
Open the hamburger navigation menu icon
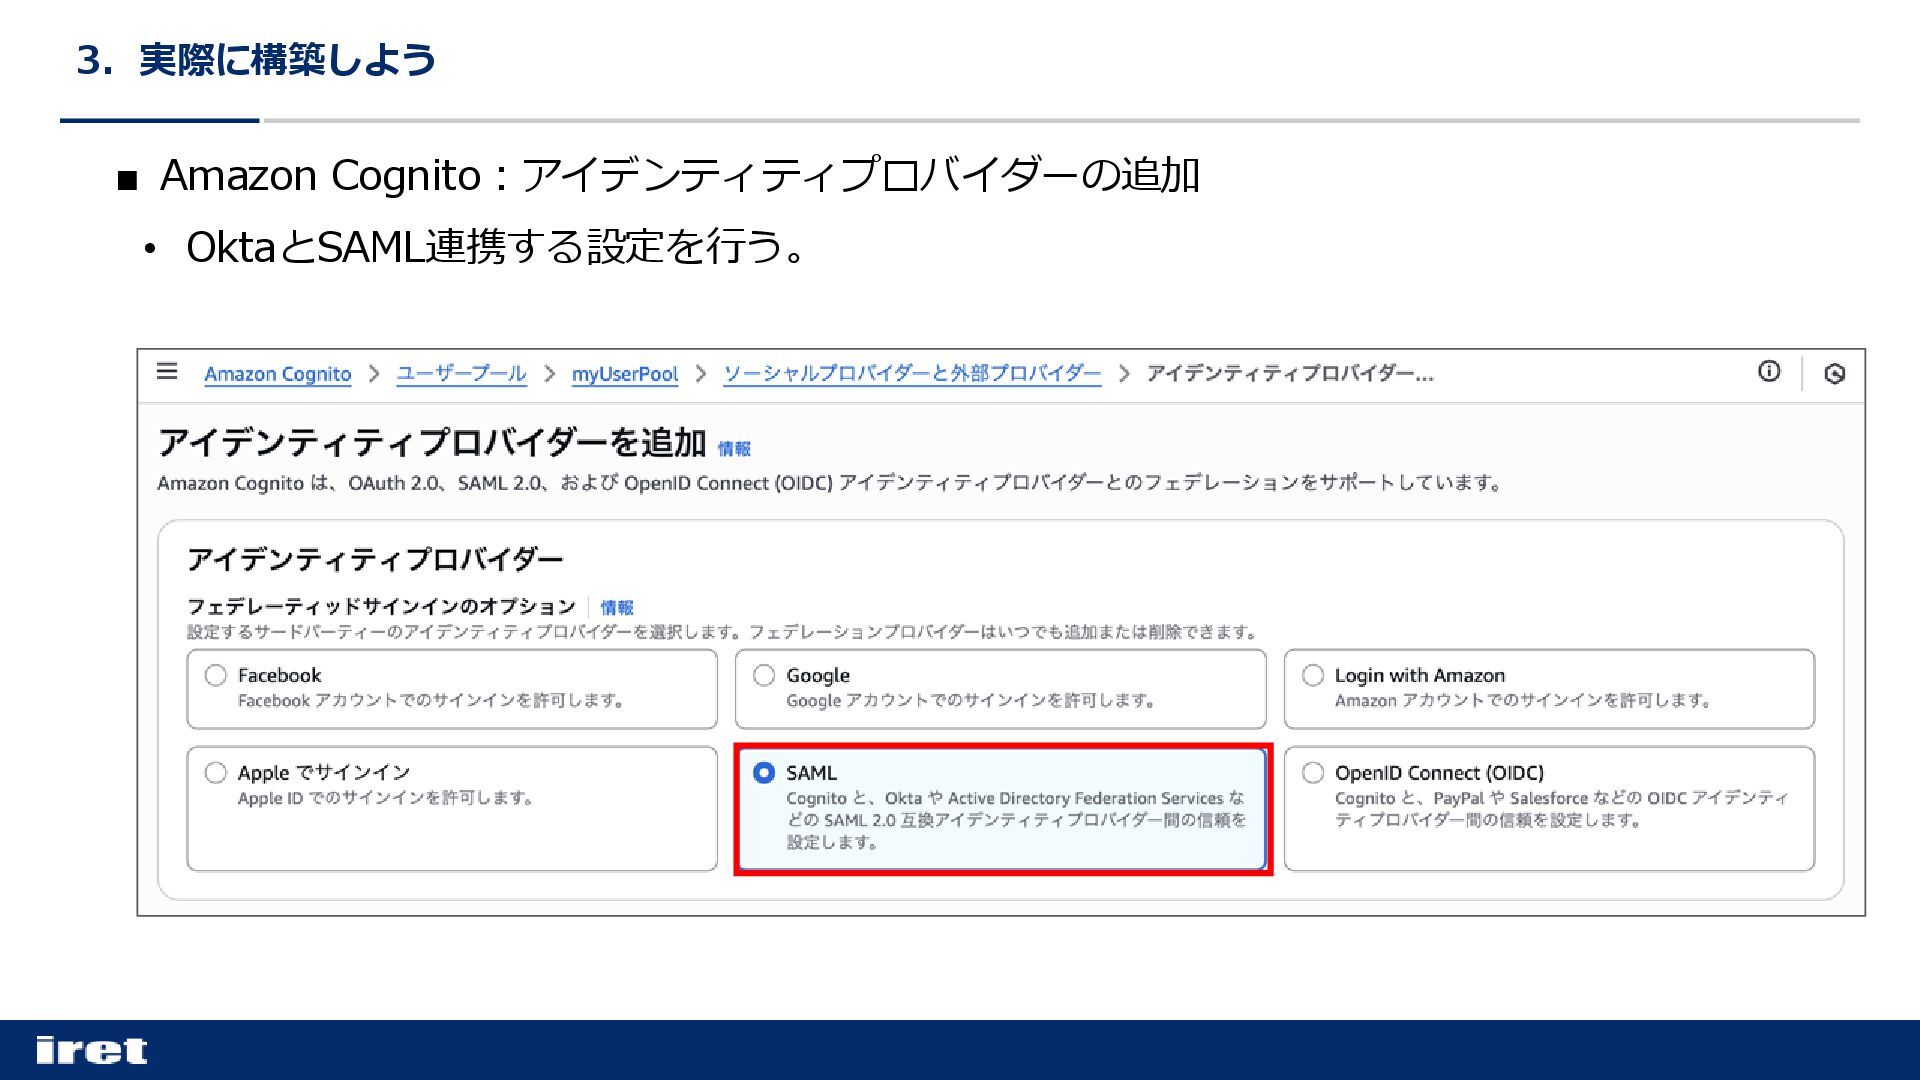167,372
